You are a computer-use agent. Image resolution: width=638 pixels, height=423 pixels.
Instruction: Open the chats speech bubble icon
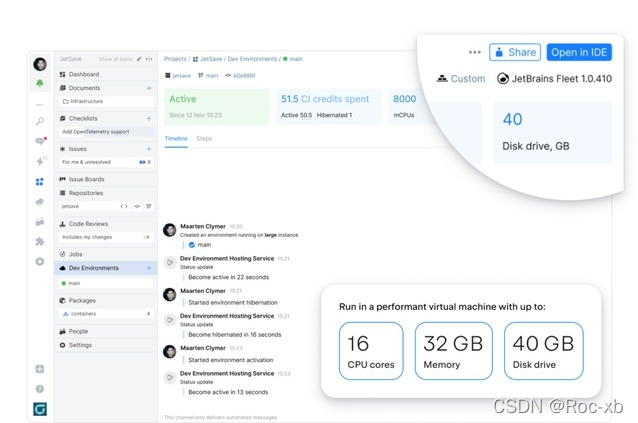point(40,141)
